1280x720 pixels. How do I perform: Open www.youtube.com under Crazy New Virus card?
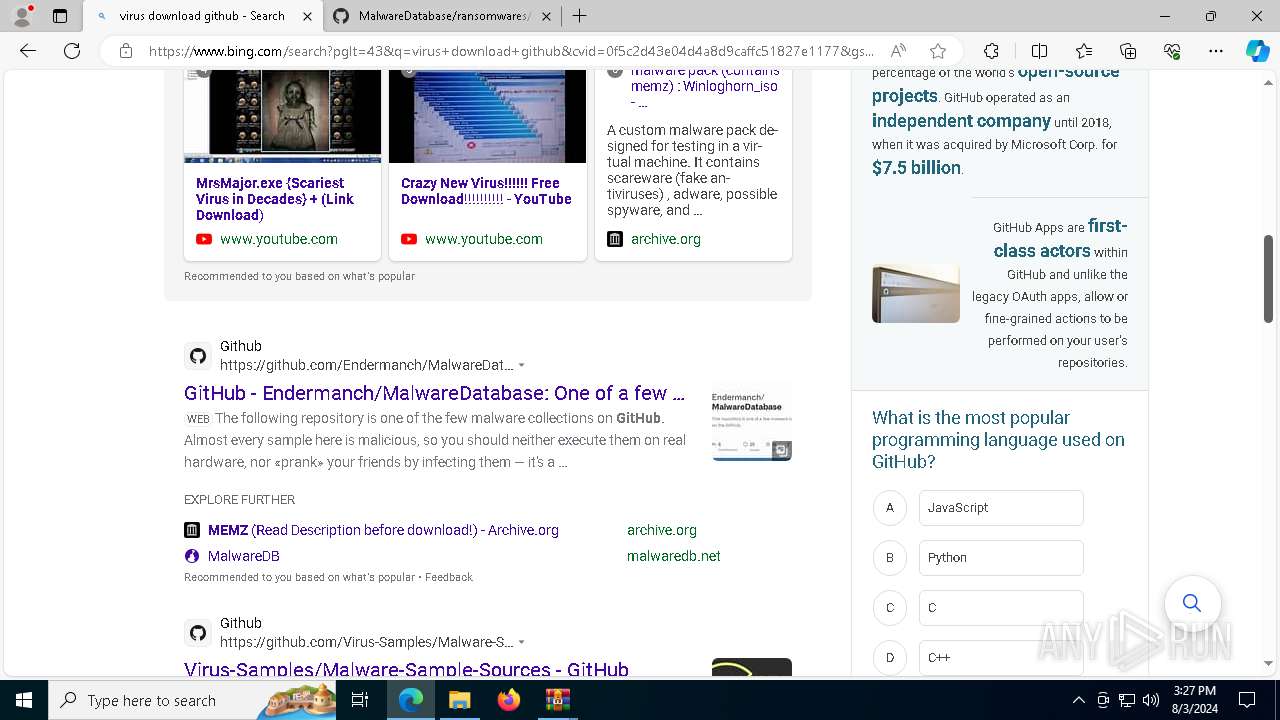click(x=484, y=239)
